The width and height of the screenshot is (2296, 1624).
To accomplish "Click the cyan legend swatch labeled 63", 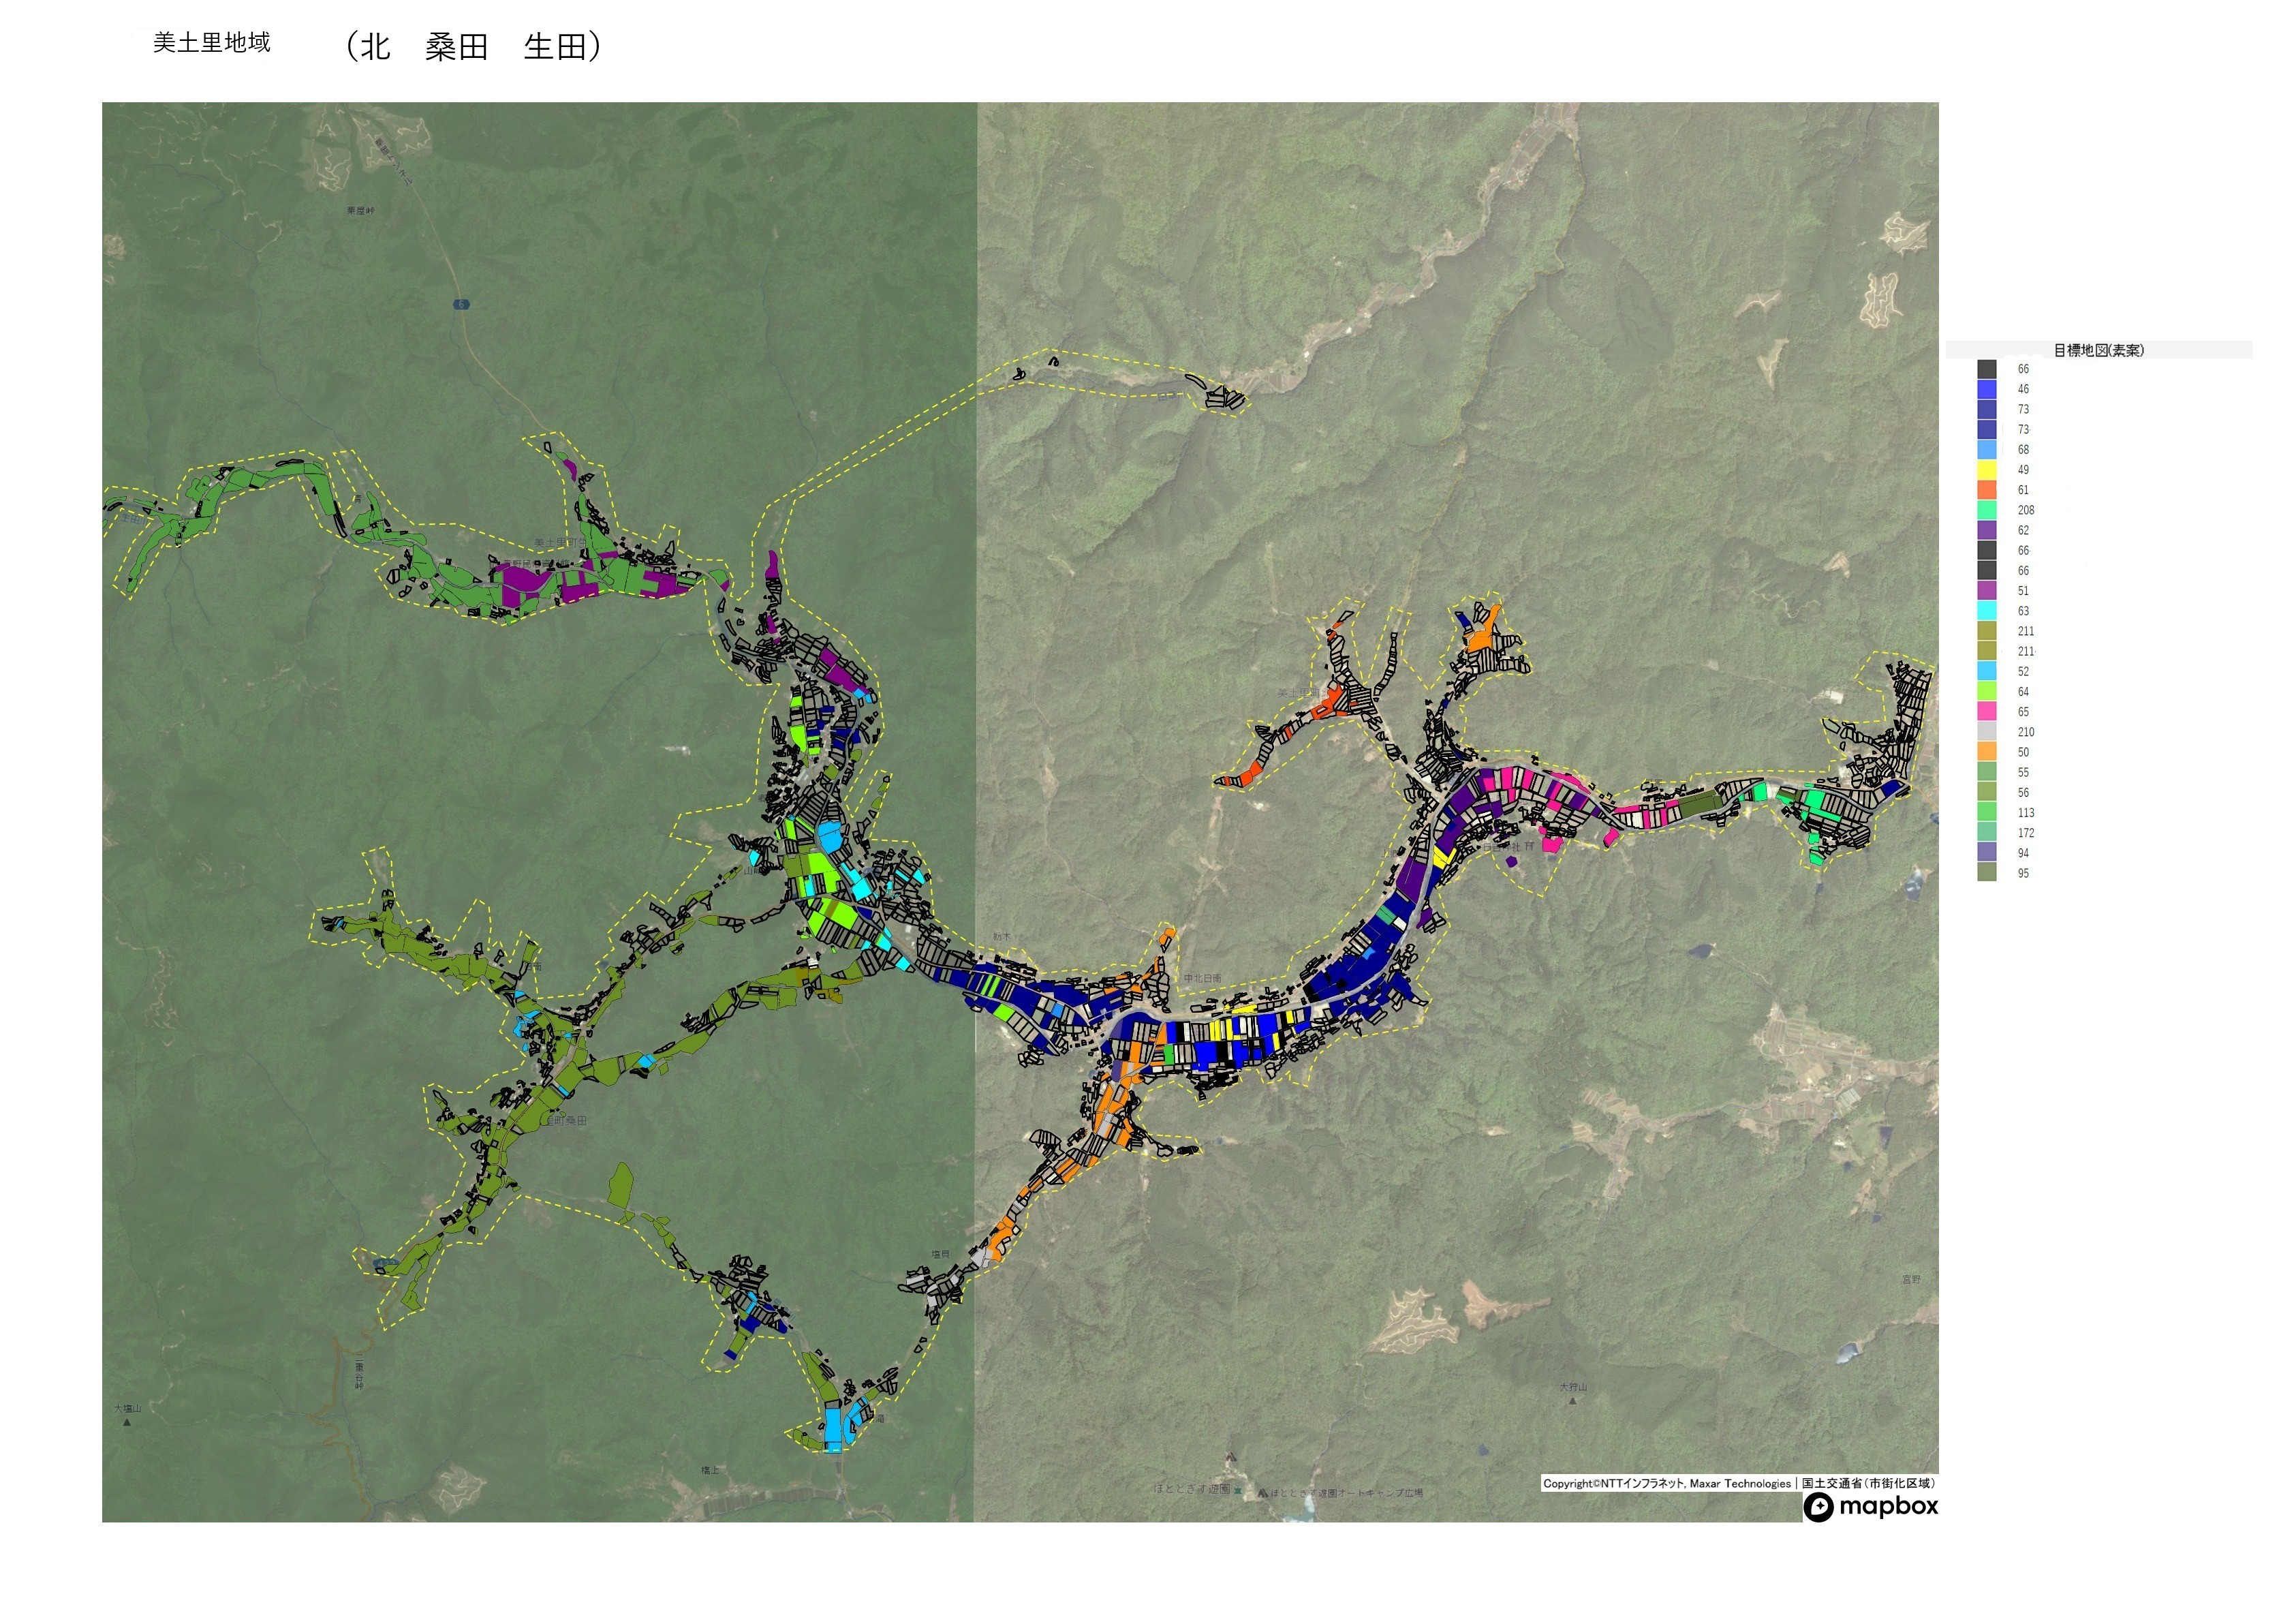I will point(1987,611).
